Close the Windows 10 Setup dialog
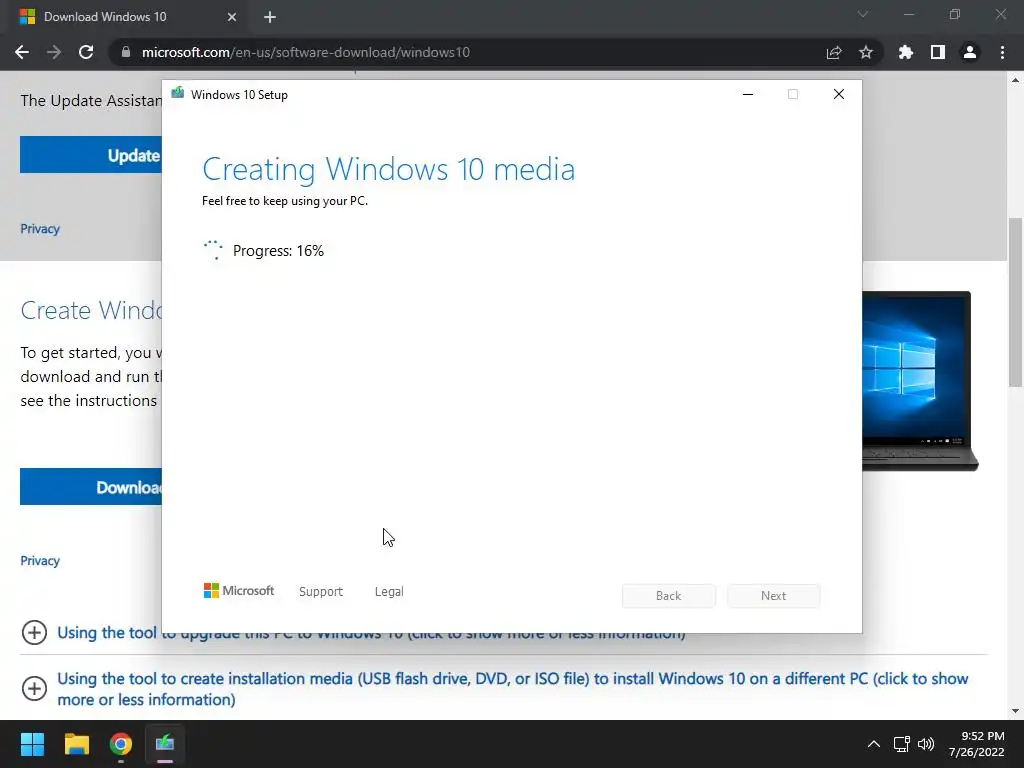1024x768 pixels. coord(839,94)
